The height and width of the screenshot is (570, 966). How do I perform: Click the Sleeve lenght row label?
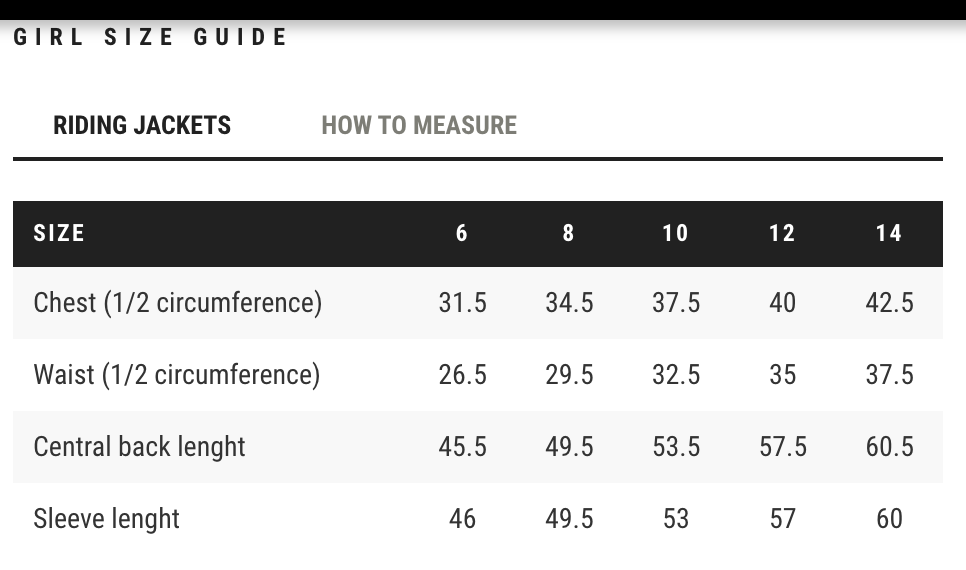pos(107,518)
